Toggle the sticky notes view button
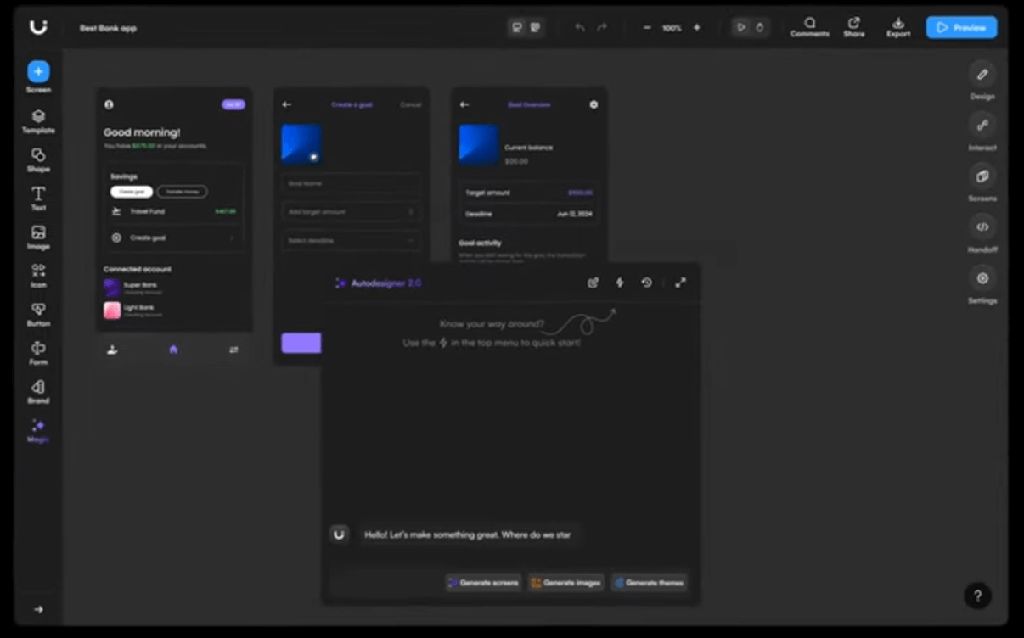 click(x=536, y=28)
